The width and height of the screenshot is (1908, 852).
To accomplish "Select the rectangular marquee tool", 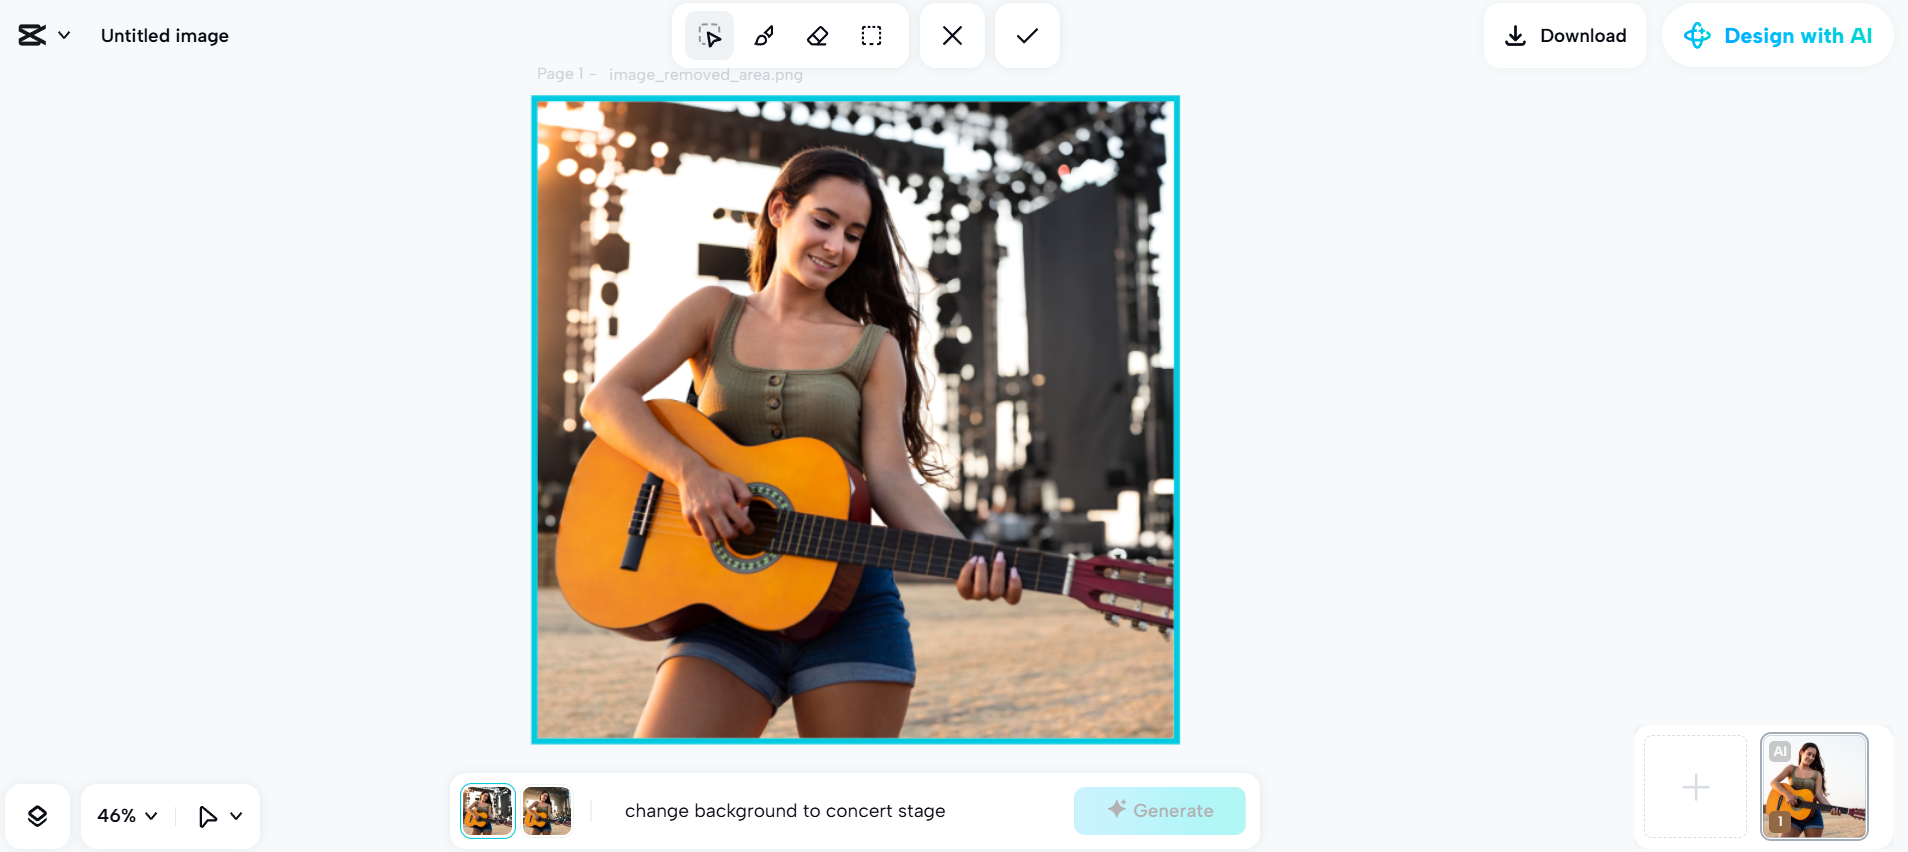I will click(871, 36).
